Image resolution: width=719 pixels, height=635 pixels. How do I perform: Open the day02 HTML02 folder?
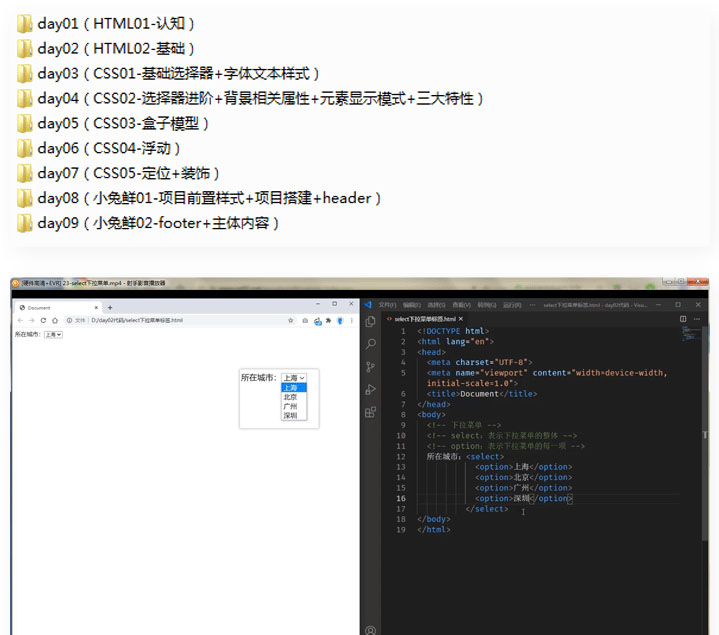point(105,48)
